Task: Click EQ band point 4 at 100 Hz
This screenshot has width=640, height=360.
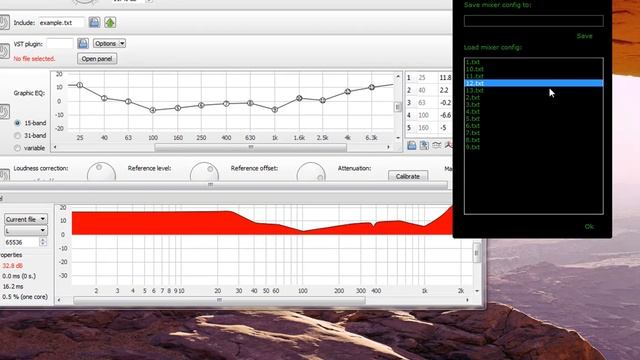Action: coord(153,110)
